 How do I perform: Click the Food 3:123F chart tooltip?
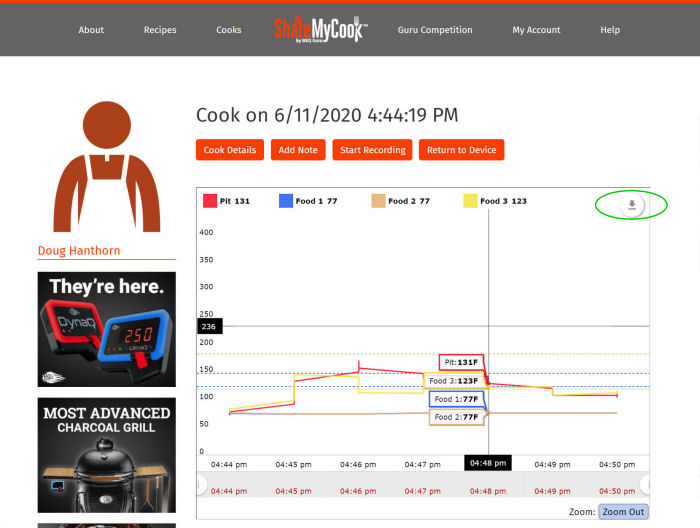click(454, 381)
